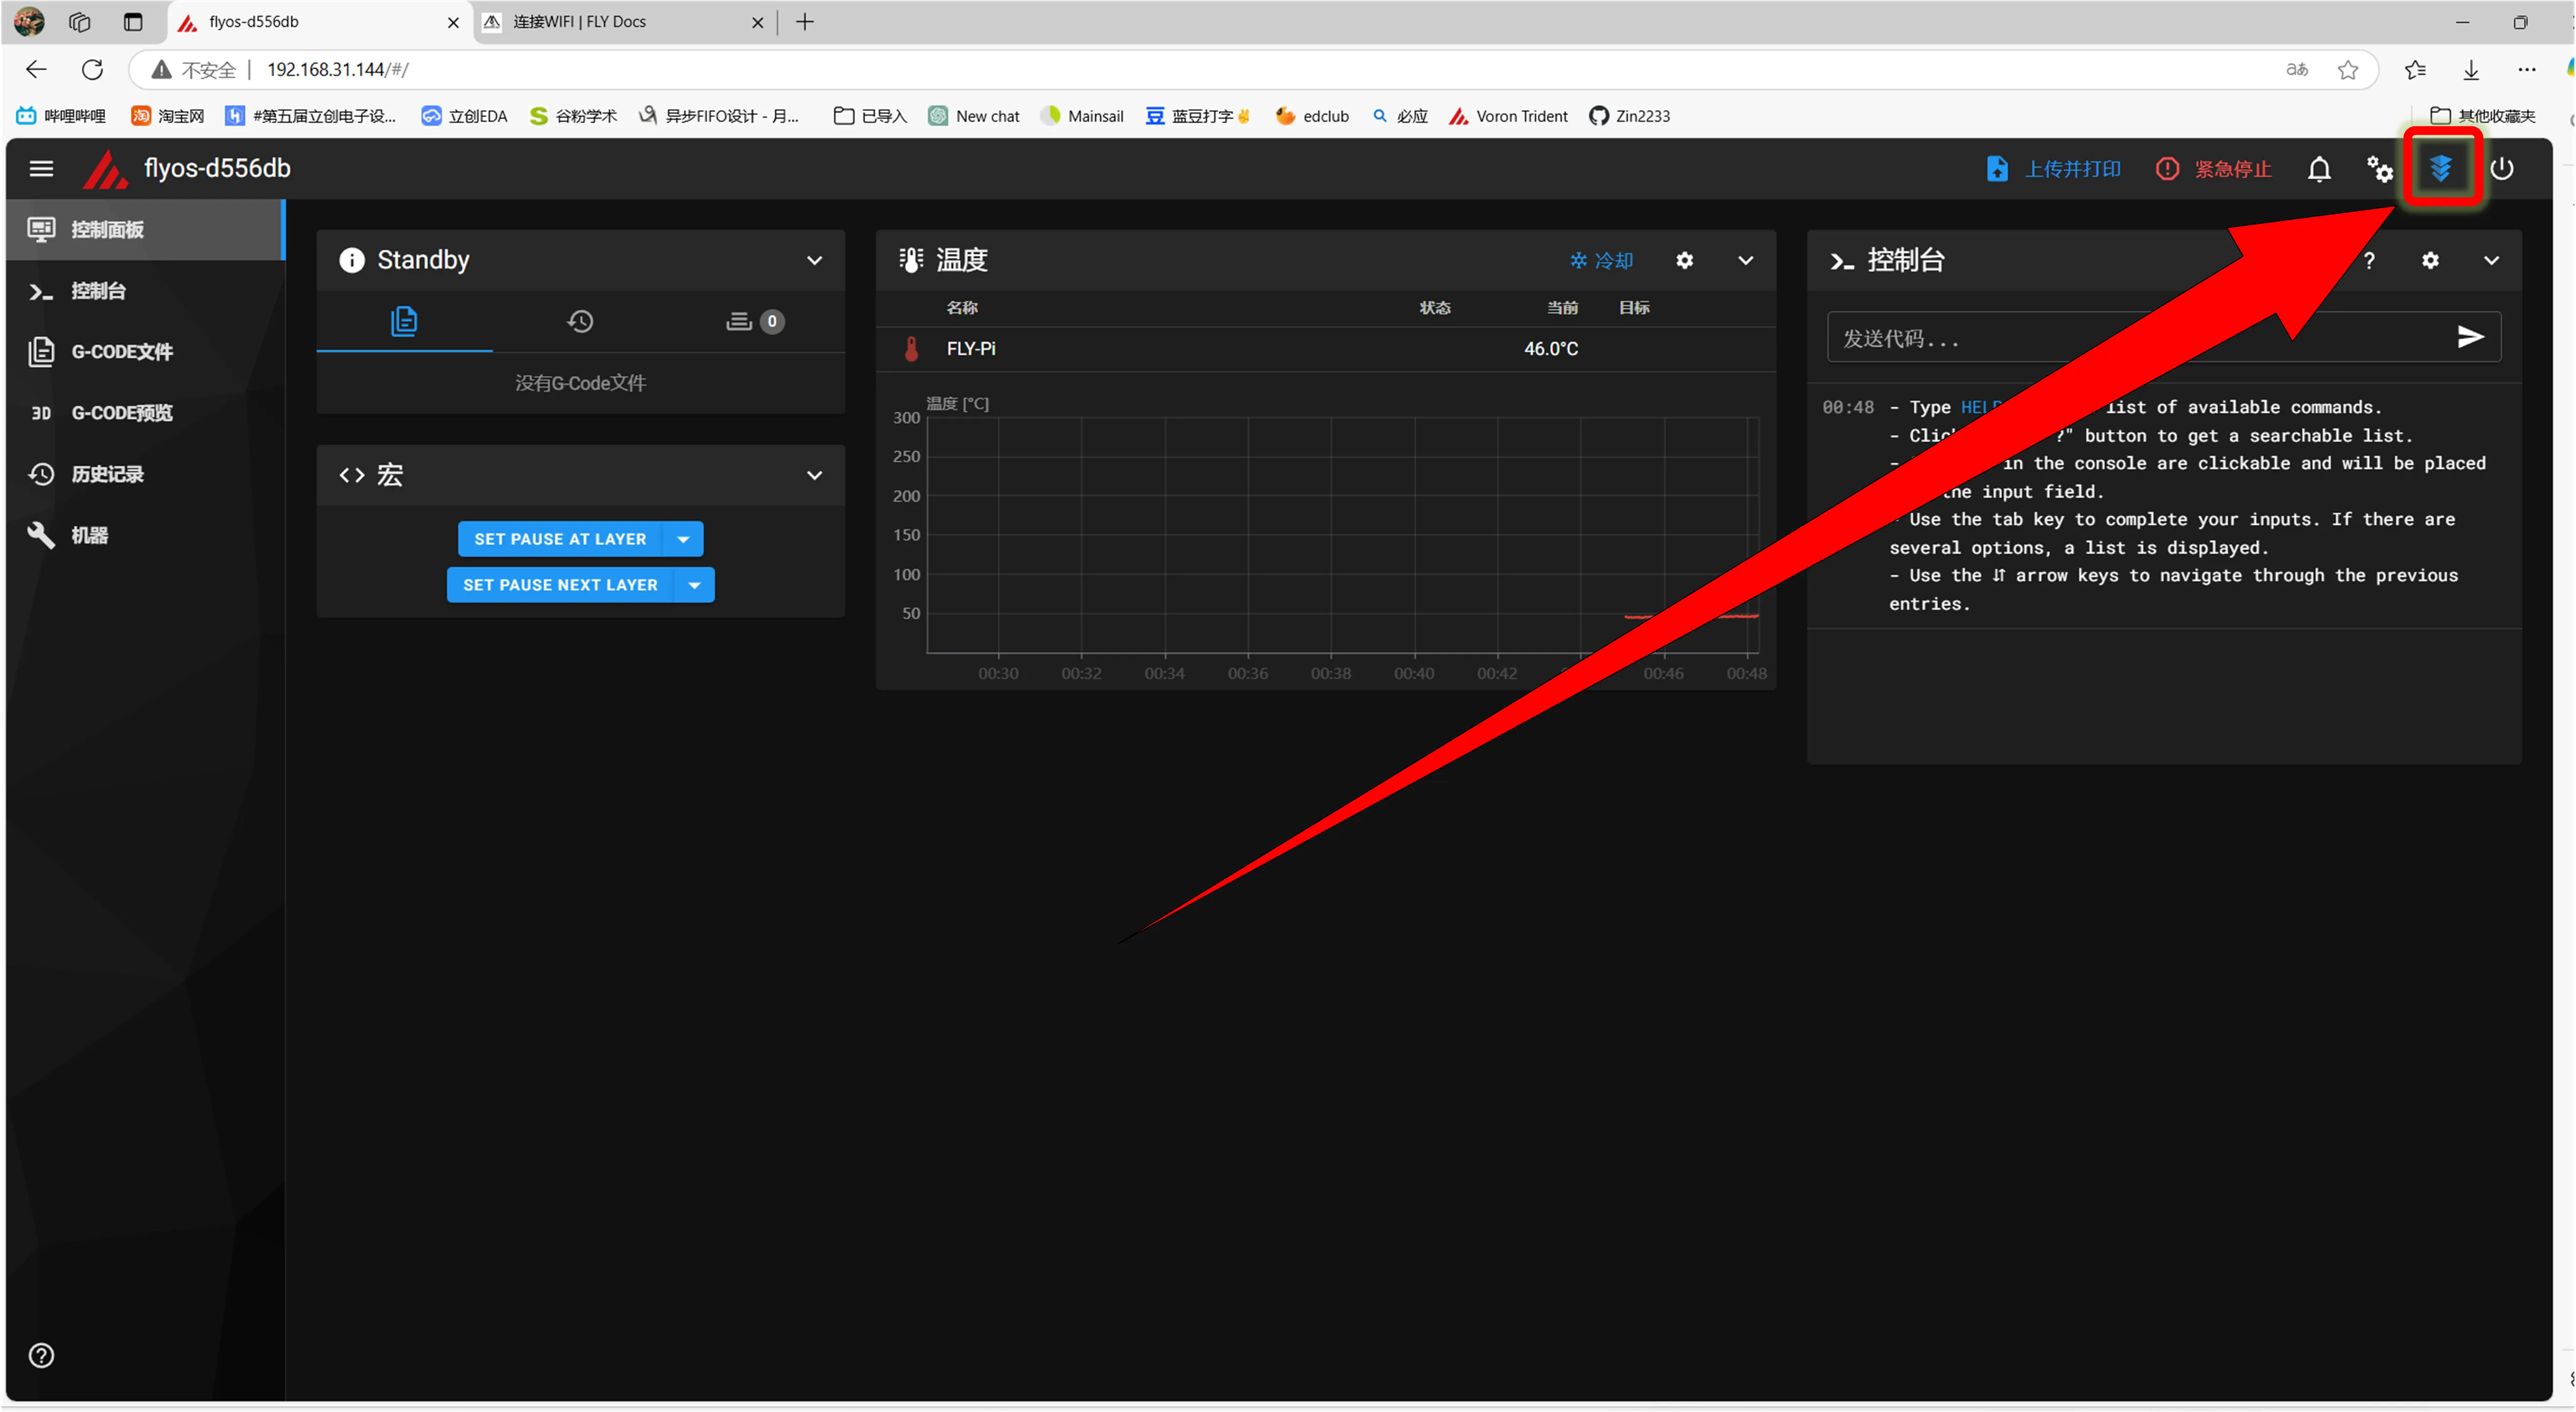2576x1412 pixels.
Task: Click the 冷却 cooldown button
Action: 1600,261
